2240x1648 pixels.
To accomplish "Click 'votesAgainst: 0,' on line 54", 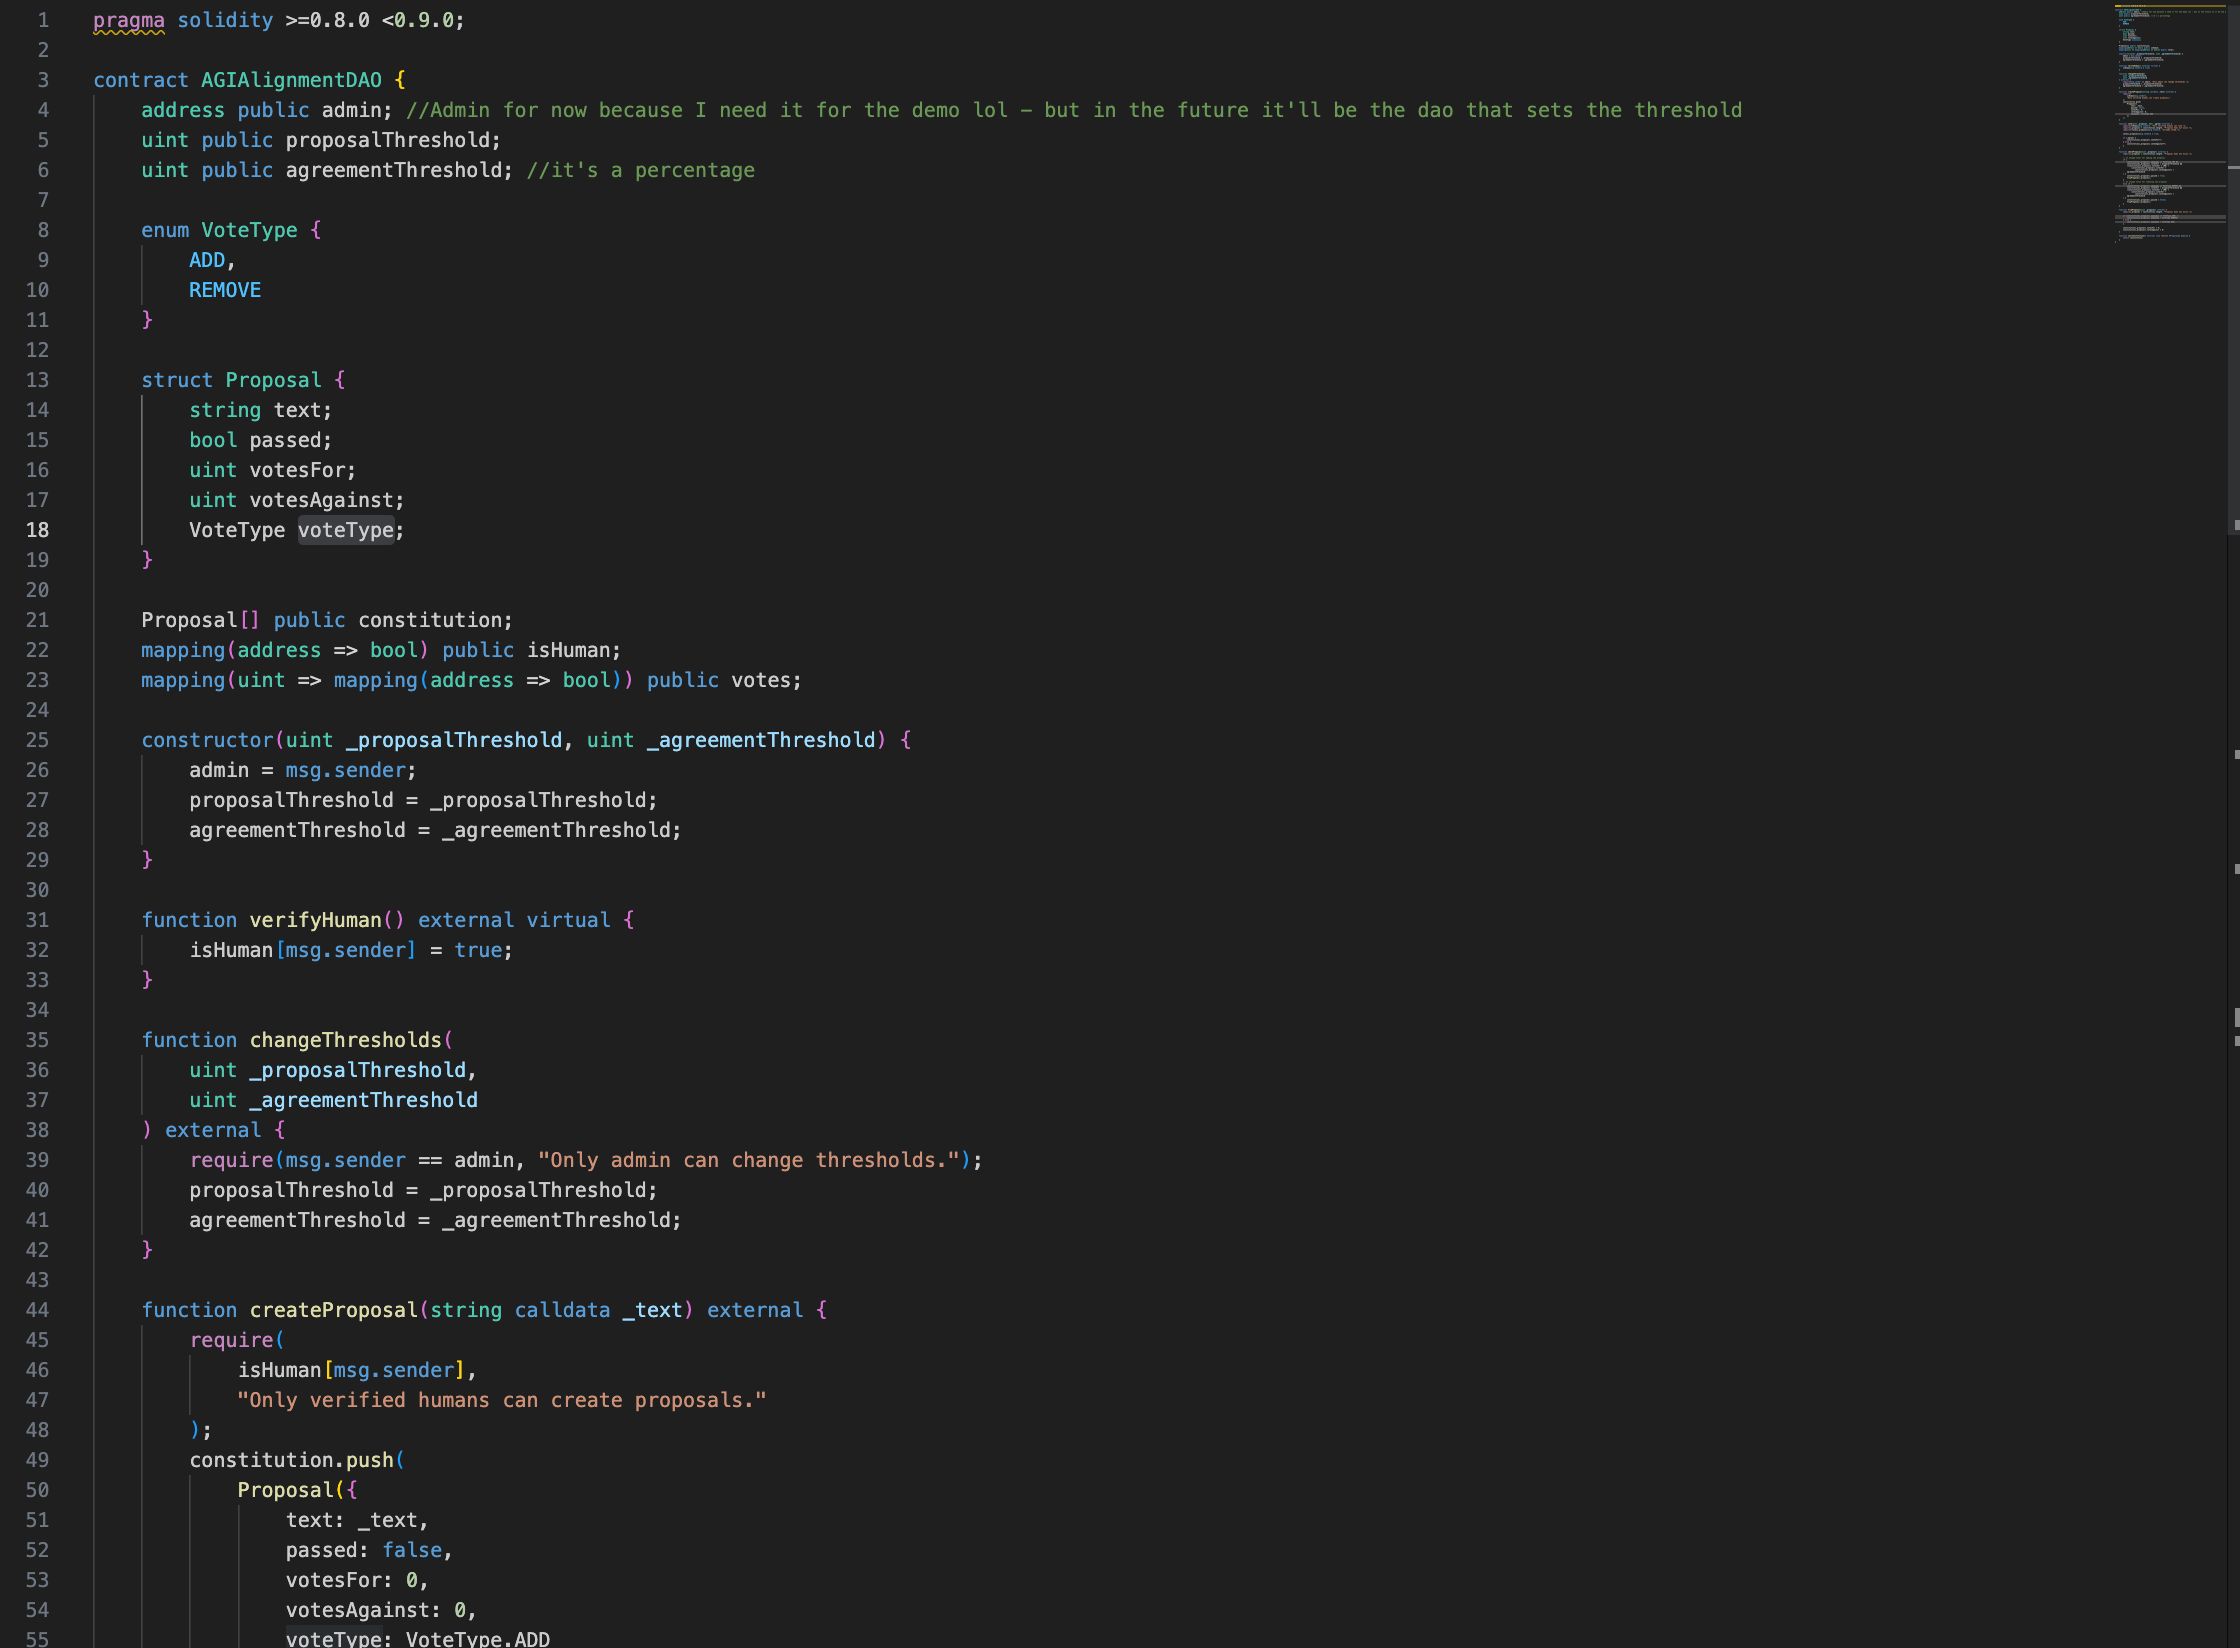I will pyautogui.click(x=381, y=1610).
